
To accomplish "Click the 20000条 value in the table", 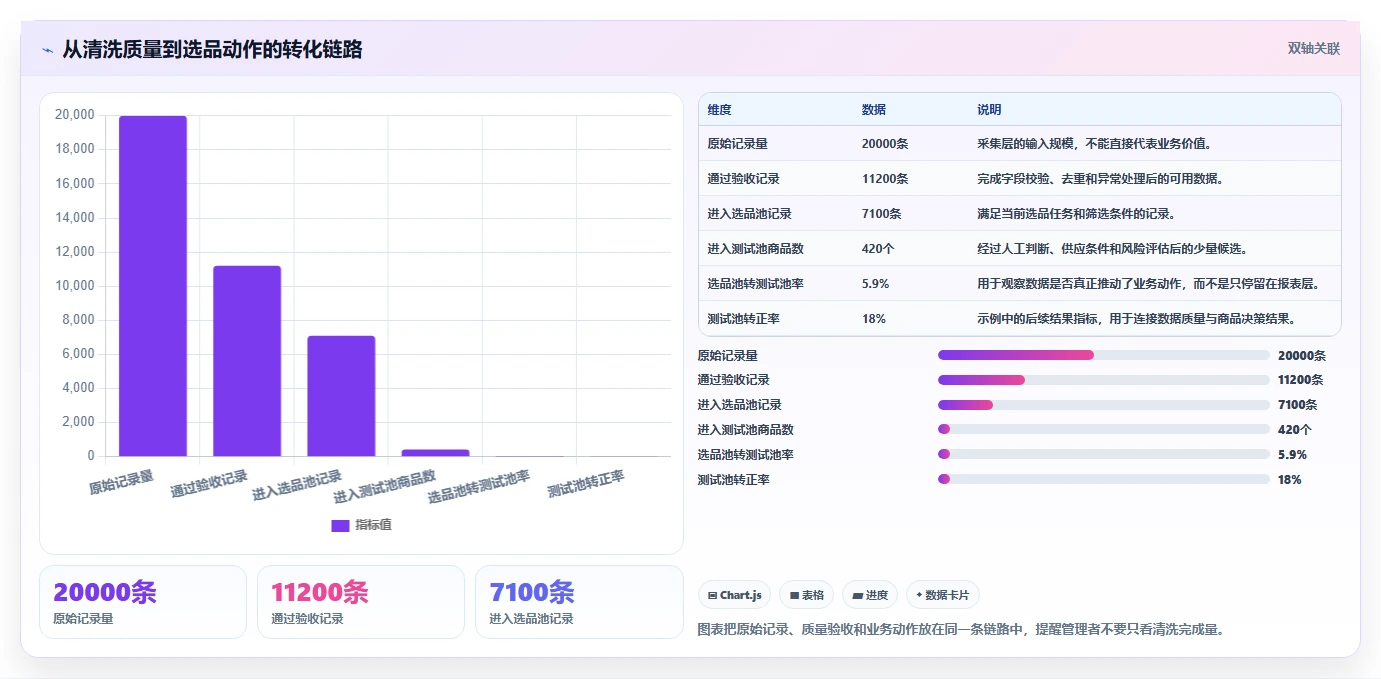I will coord(885,144).
